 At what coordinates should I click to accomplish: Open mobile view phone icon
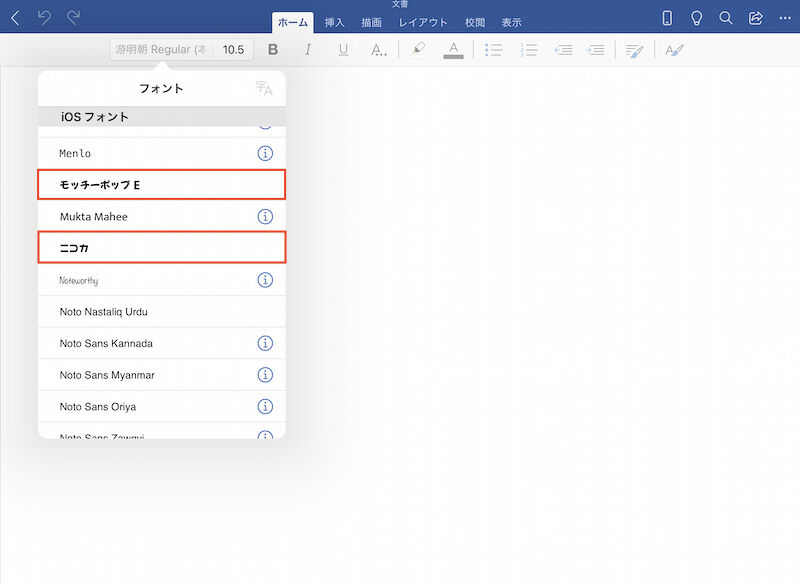click(x=667, y=18)
